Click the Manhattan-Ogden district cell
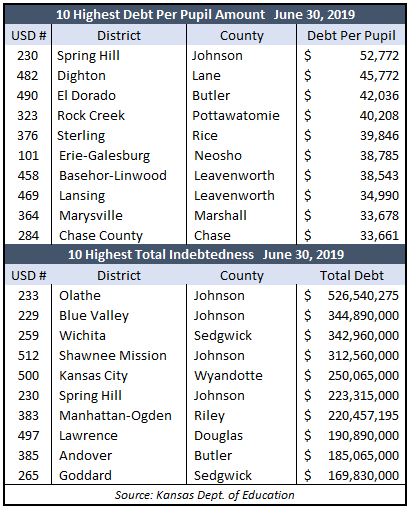 (x=115, y=416)
